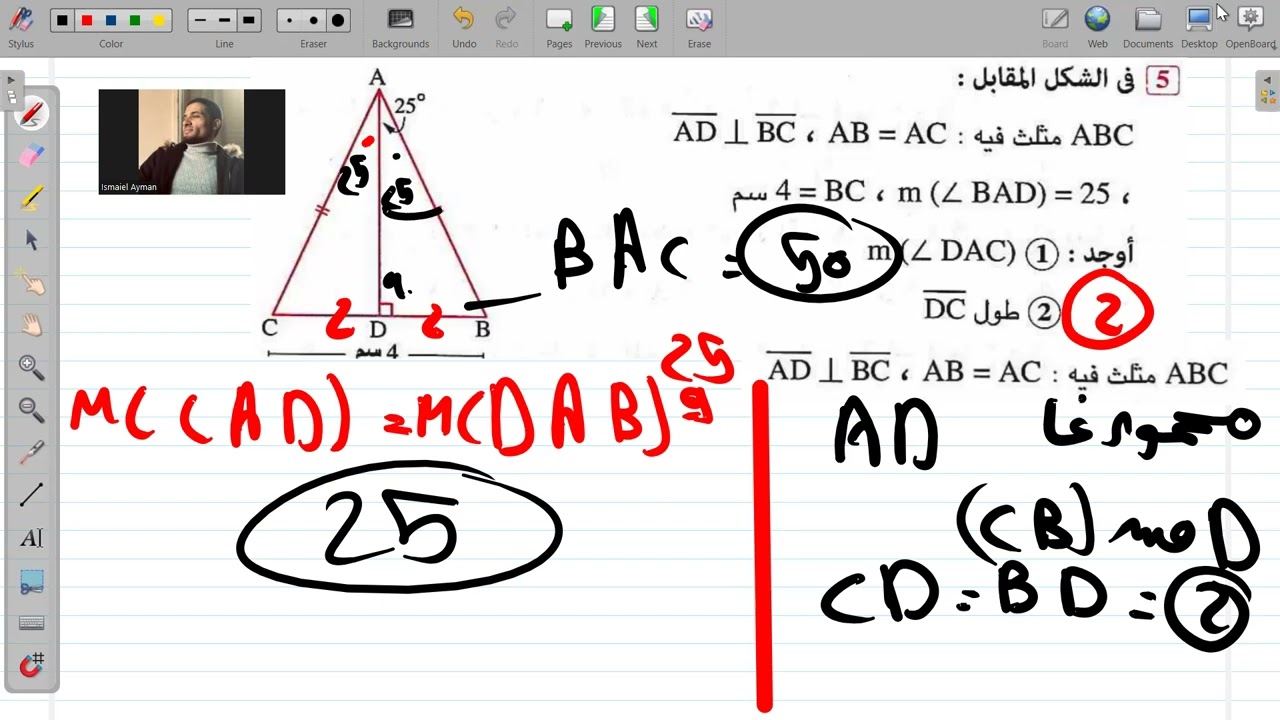Go to the Previous page
The image size is (1280, 720).
[x=603, y=27]
